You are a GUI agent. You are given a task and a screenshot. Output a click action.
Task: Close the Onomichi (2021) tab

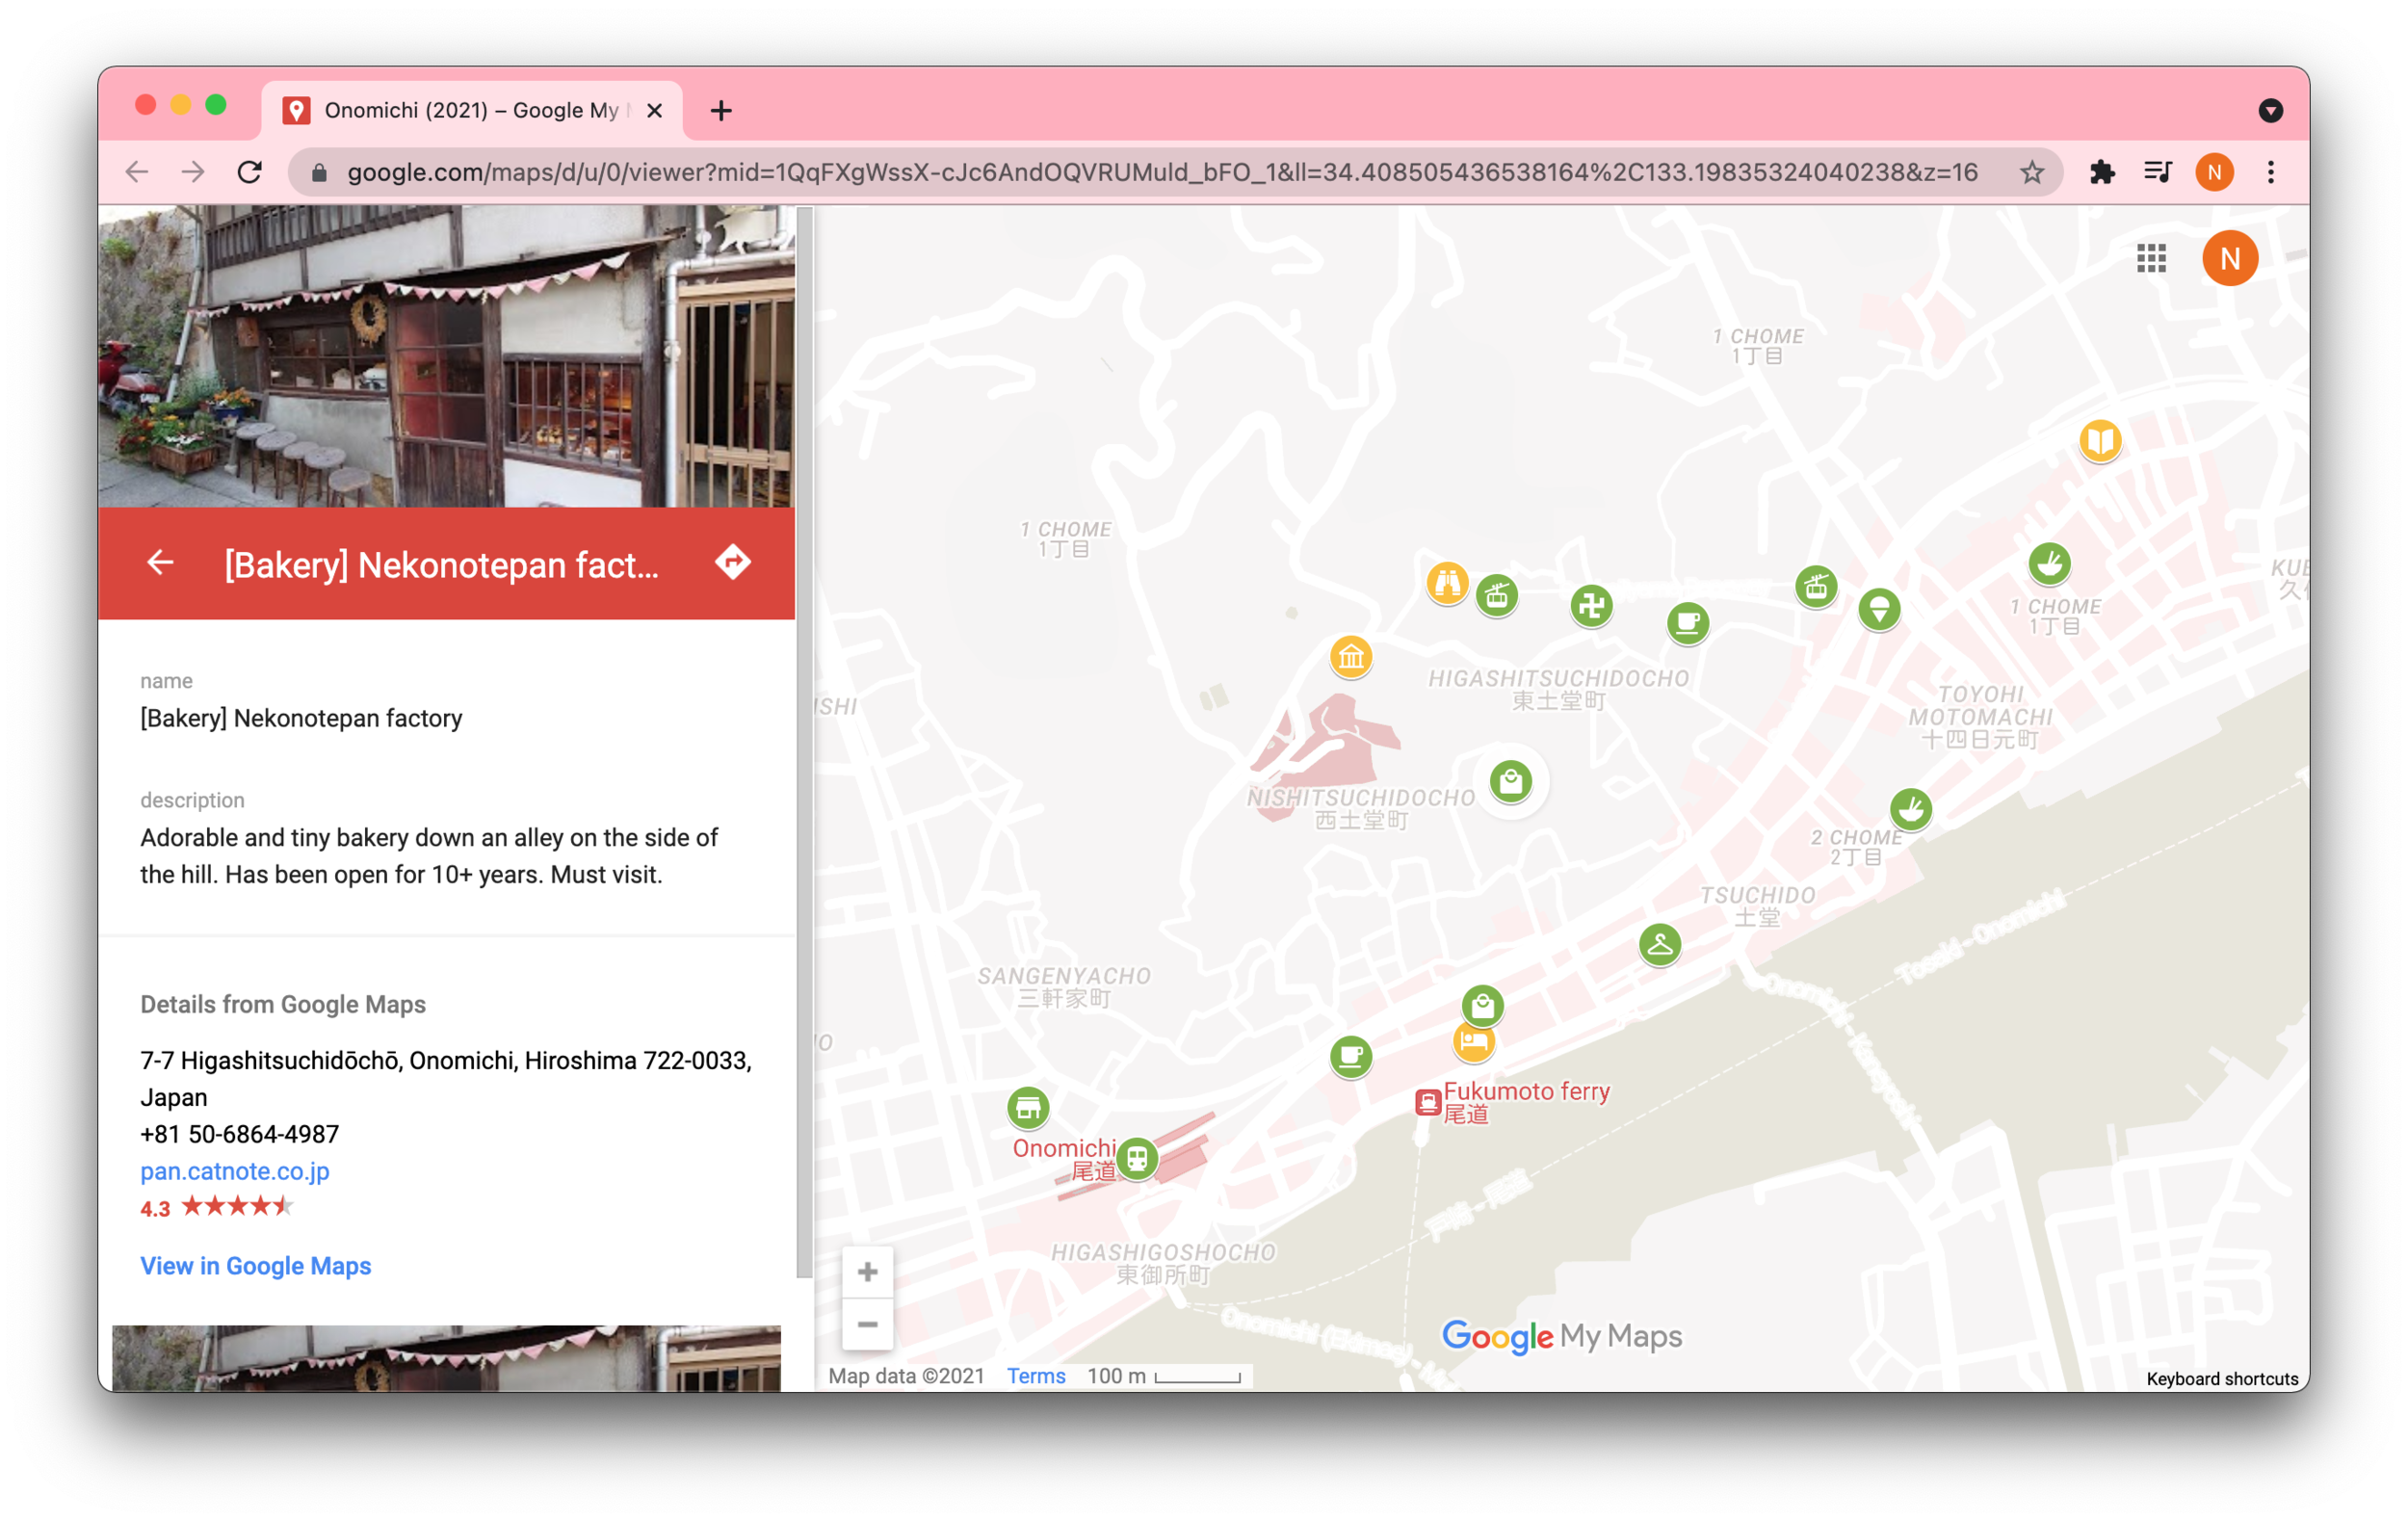click(x=655, y=110)
